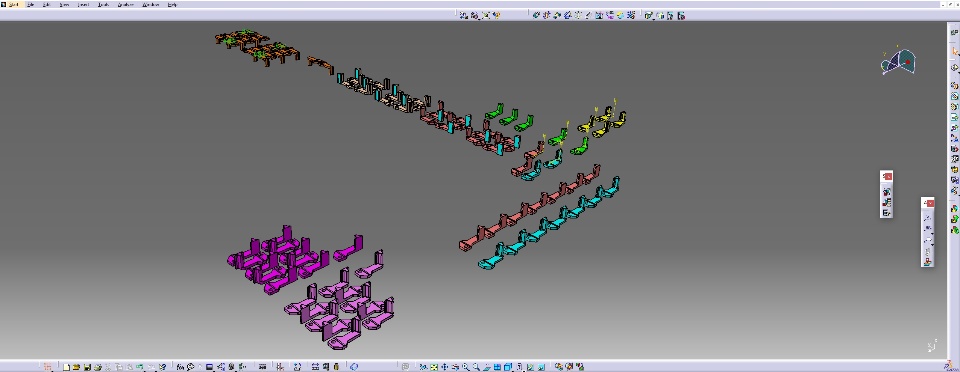The width and height of the screenshot is (960, 372).
Task: Click the Save icon in bottom toolbar
Action: [88, 367]
